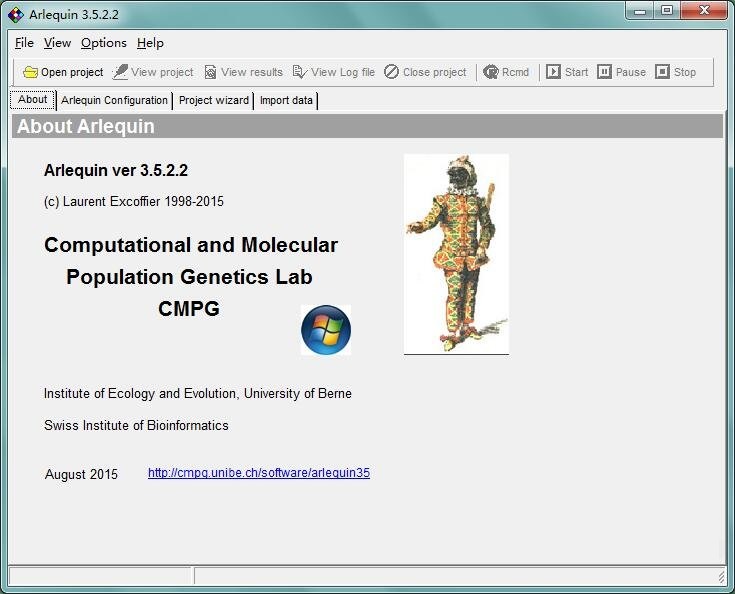Screen dimensions: 735x594
Task: Click the Harlequin figure image
Action: pyautogui.click(x=456, y=254)
